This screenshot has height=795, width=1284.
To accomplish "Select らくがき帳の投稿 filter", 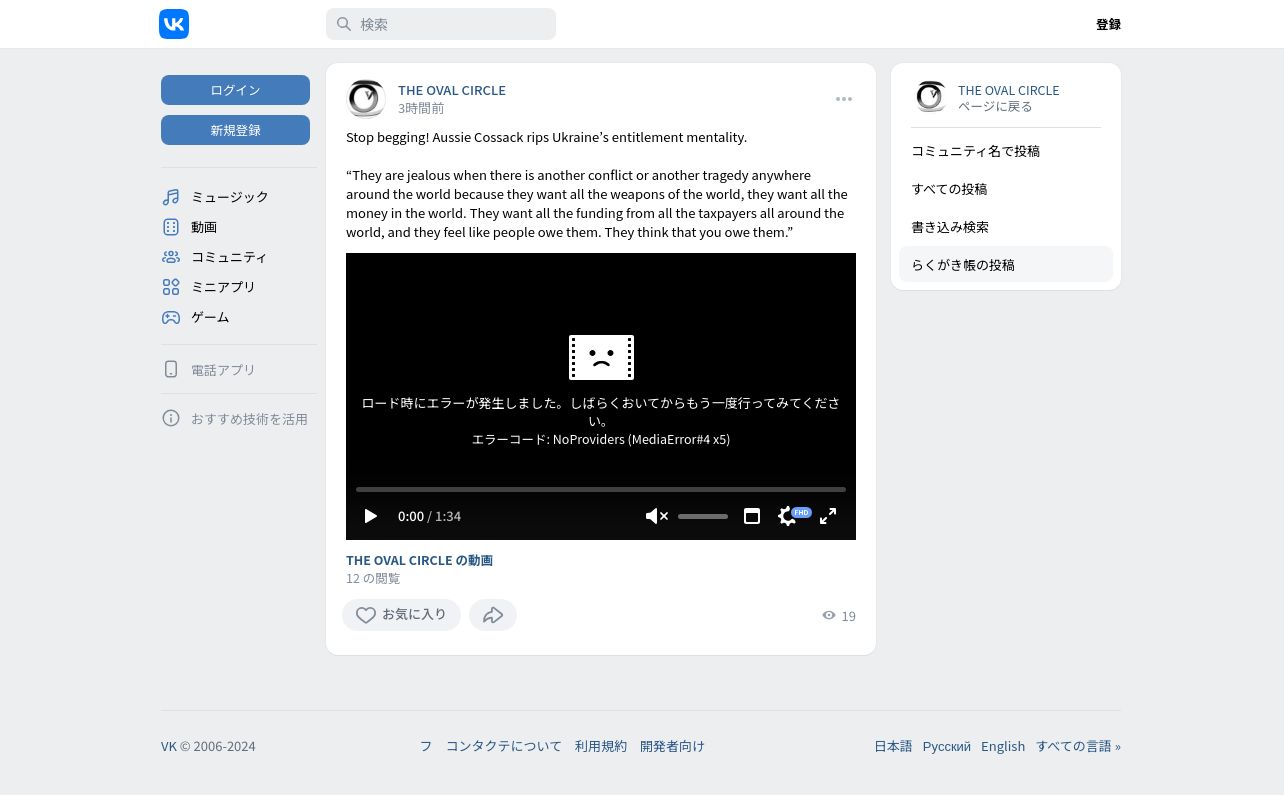I will point(1006,265).
